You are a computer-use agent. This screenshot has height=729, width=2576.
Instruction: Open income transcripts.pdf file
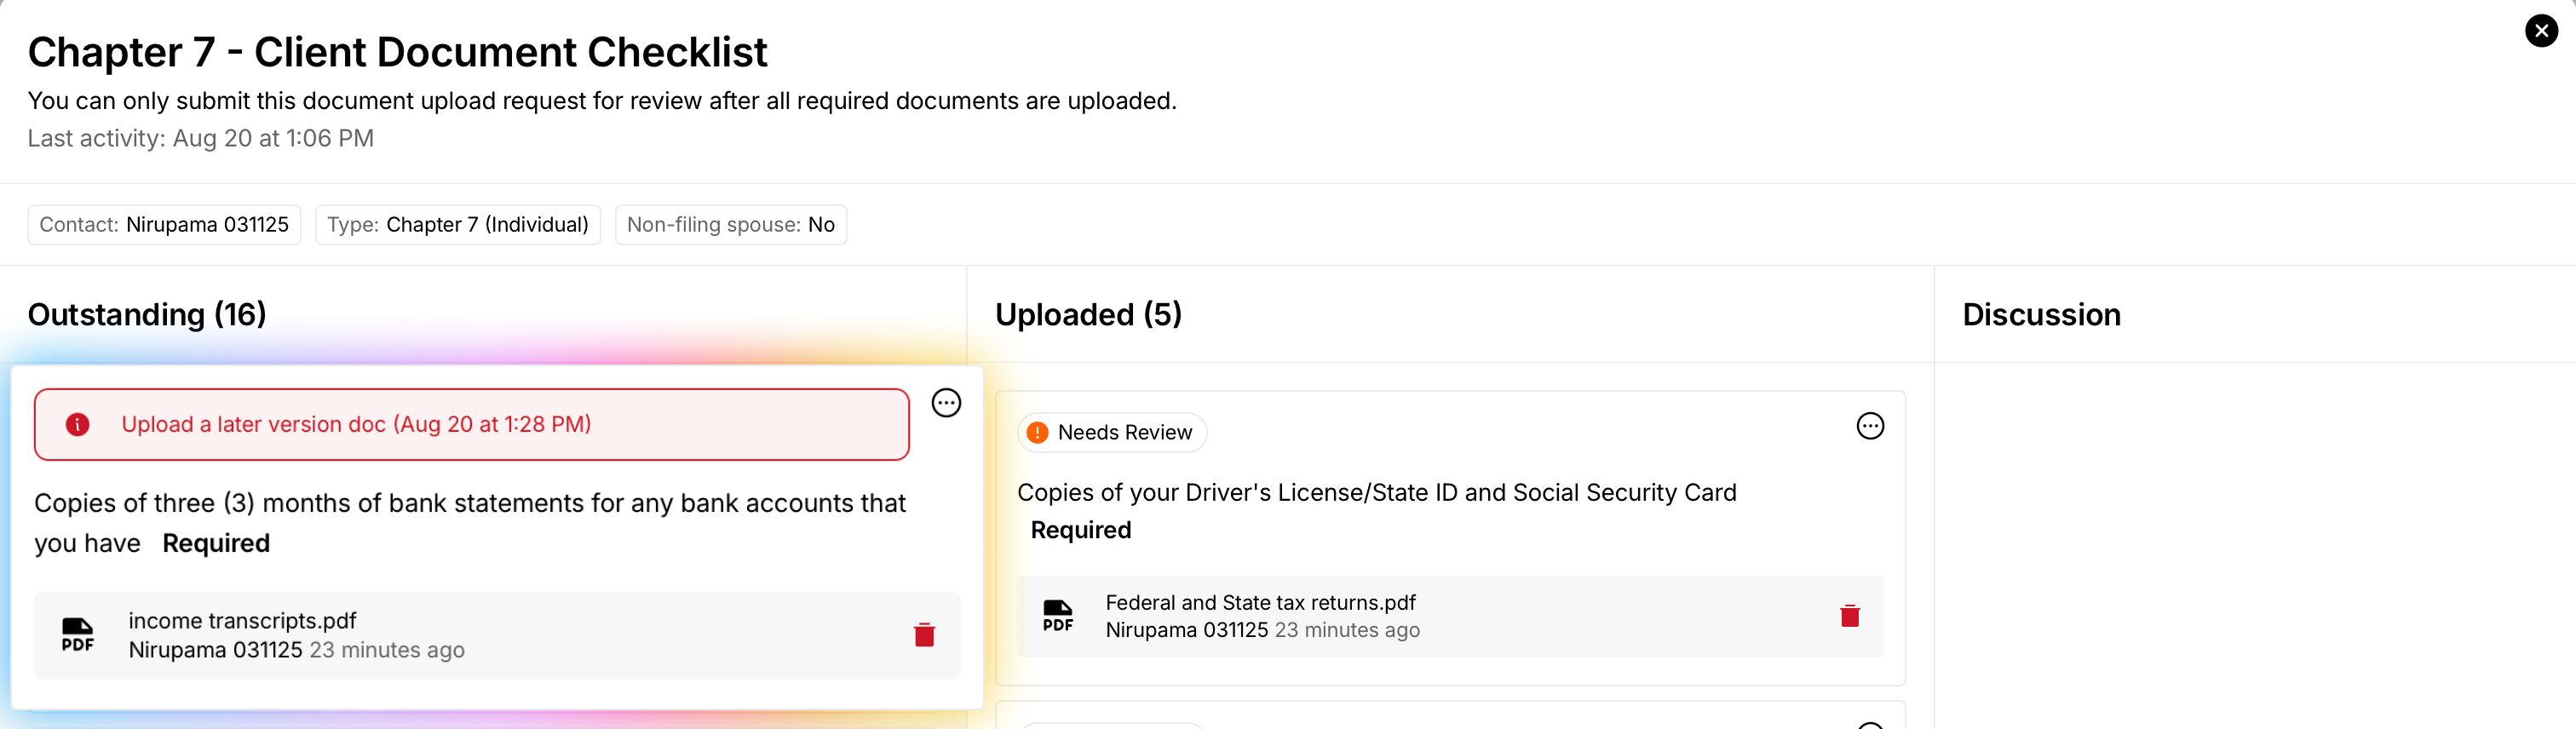242,621
